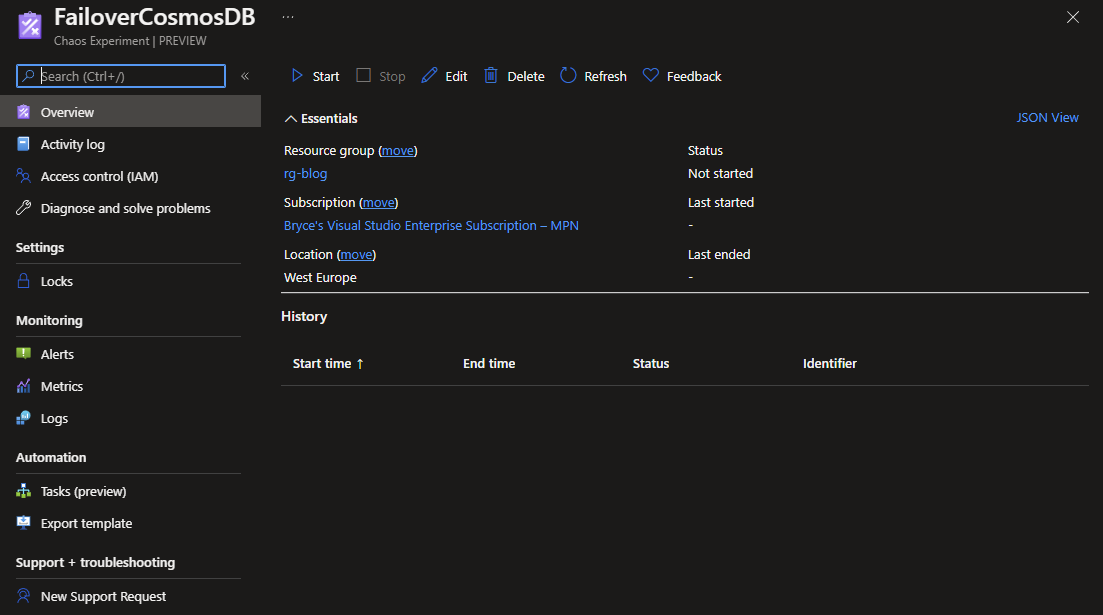Image resolution: width=1103 pixels, height=615 pixels.
Task: Click the Delete trash can icon
Action: pos(491,76)
